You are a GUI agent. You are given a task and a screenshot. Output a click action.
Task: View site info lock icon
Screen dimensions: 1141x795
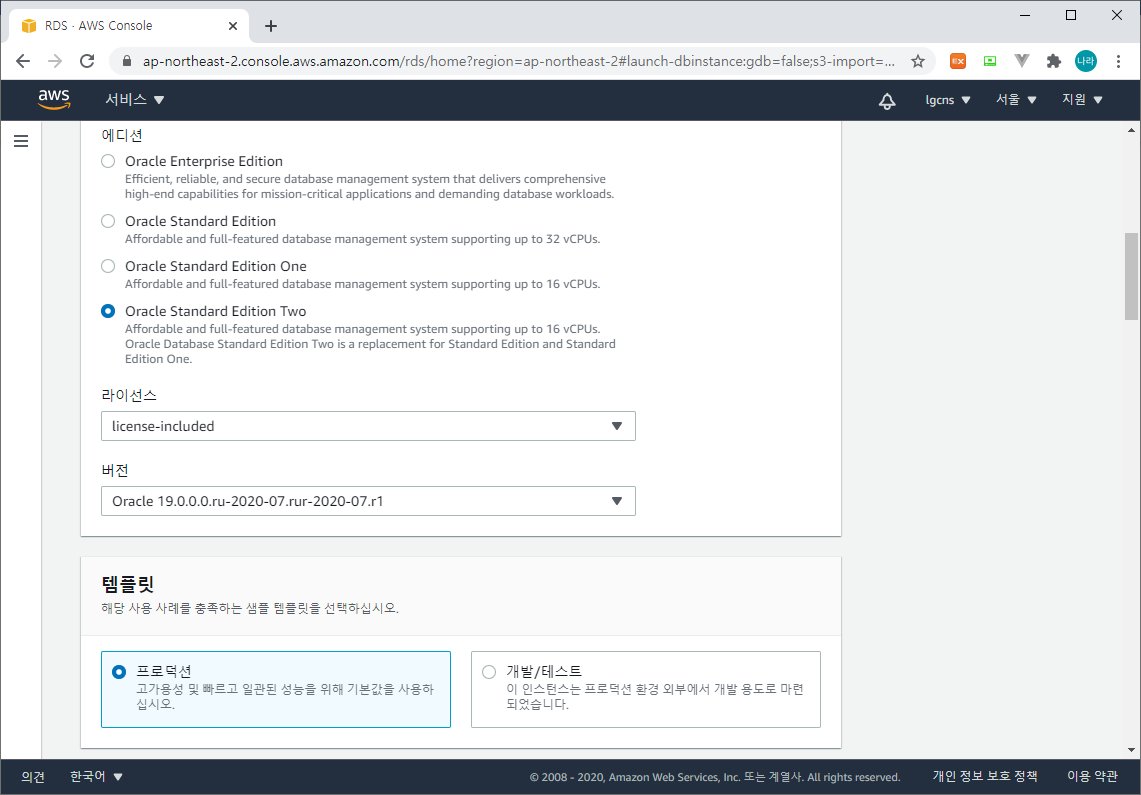click(x=127, y=61)
